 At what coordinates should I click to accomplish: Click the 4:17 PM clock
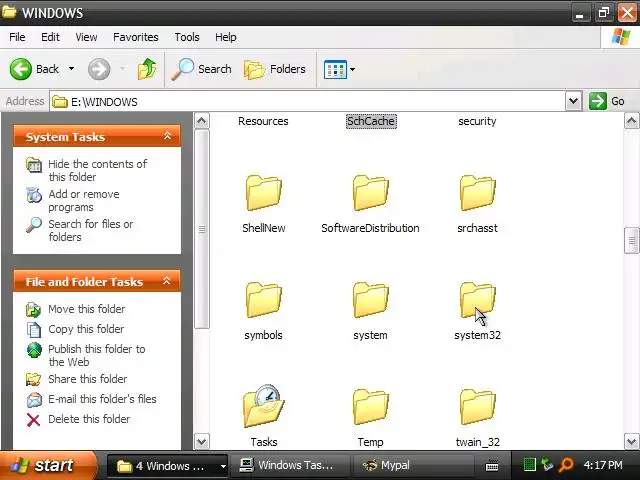(x=603, y=465)
